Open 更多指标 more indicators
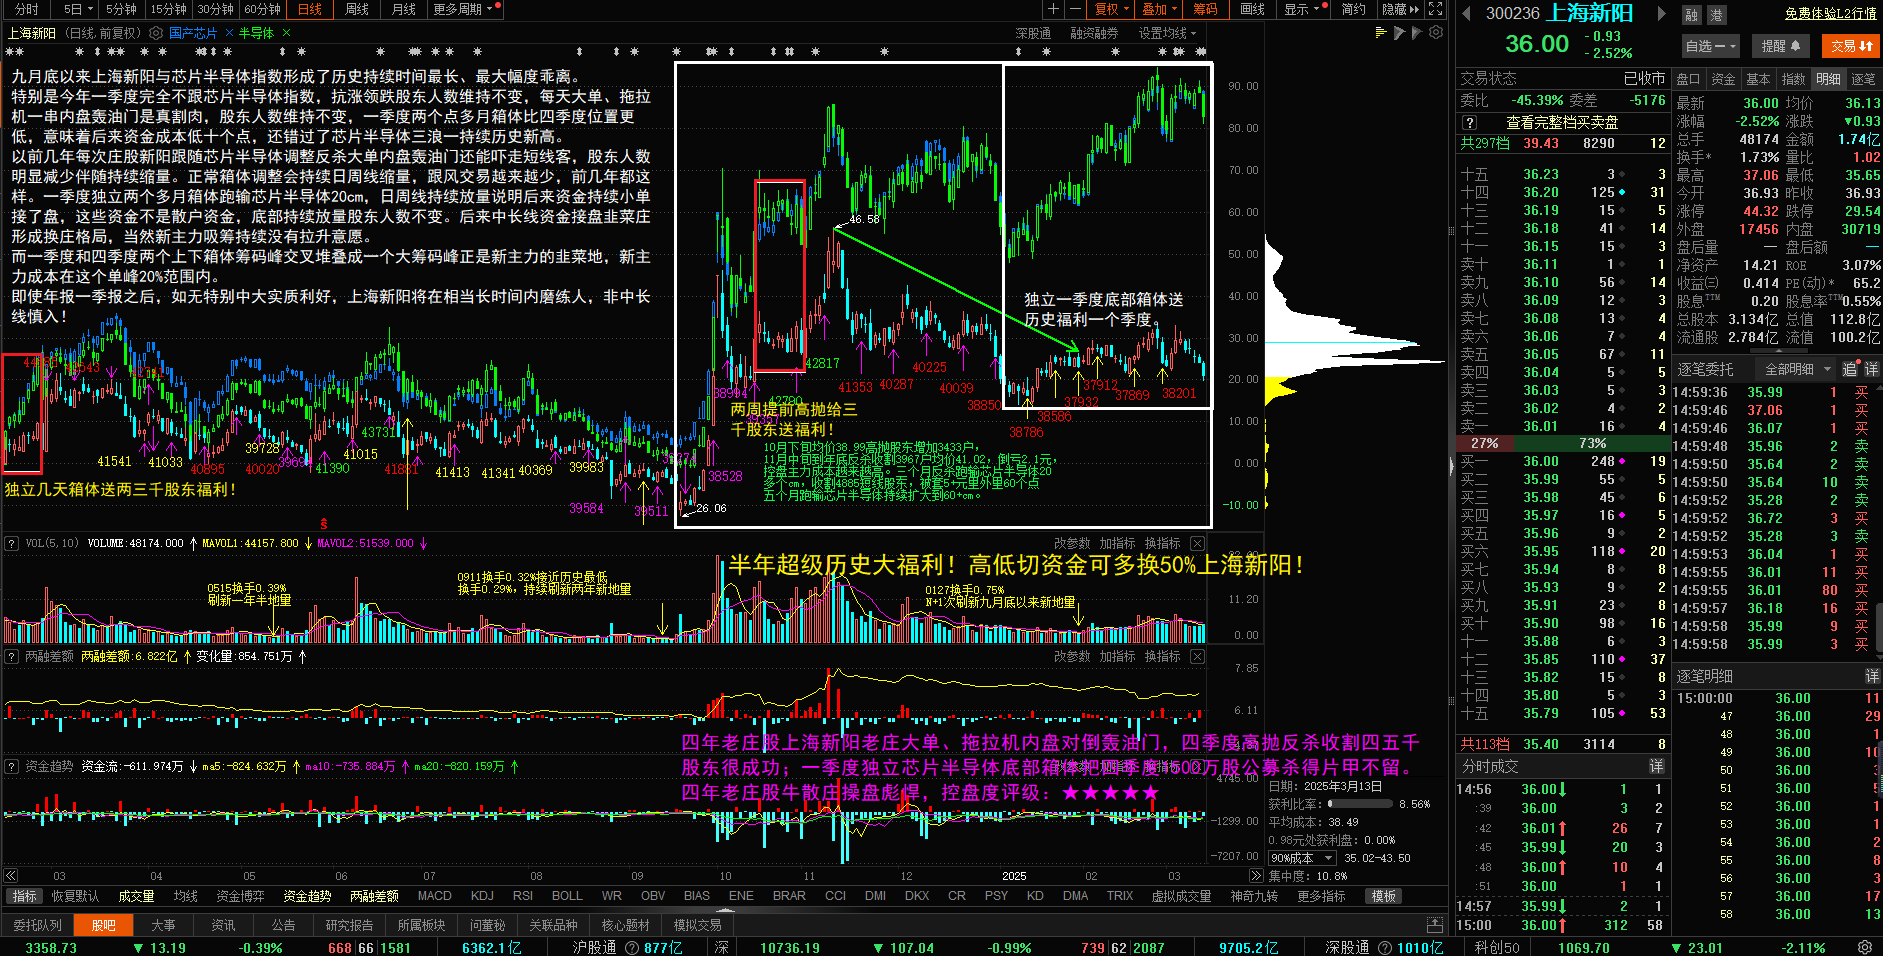Viewport: 1883px width, 956px height. pos(1321,896)
